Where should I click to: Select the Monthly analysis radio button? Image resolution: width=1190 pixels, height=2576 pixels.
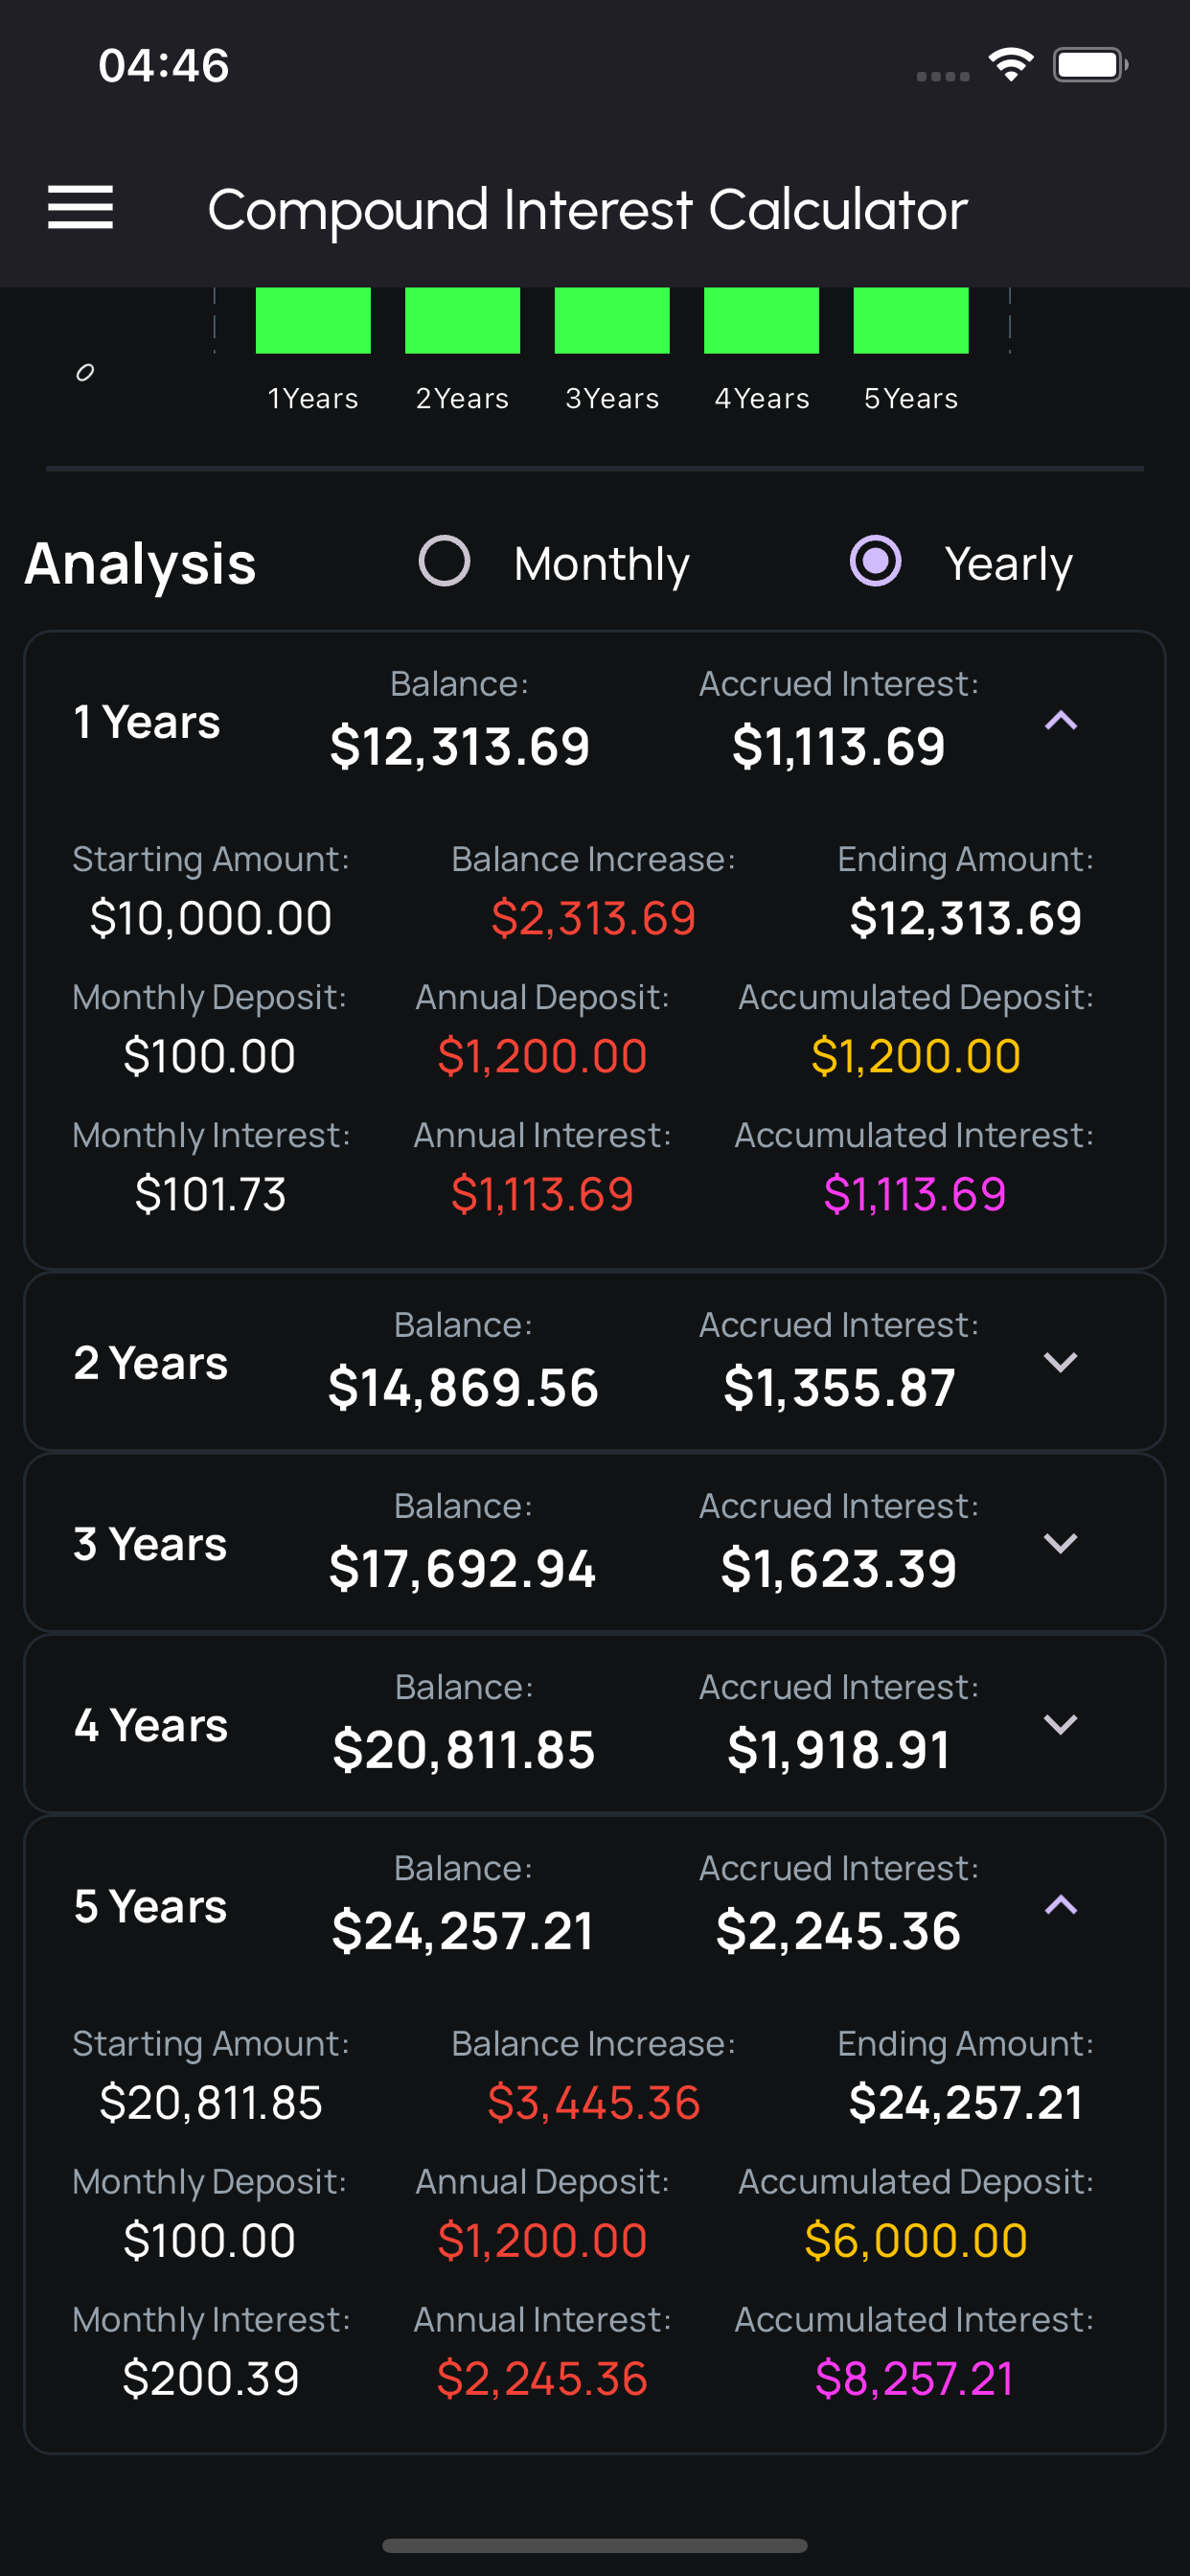point(444,561)
